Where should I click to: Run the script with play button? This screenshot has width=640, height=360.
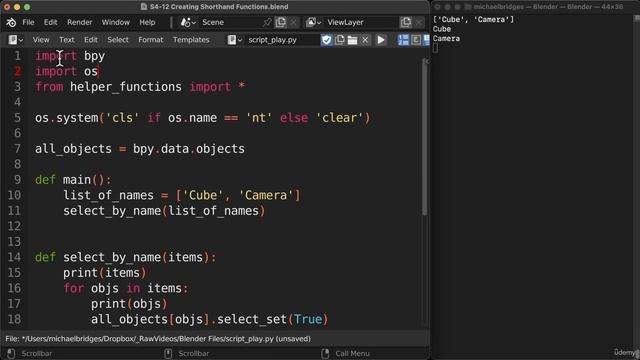(x=381, y=40)
